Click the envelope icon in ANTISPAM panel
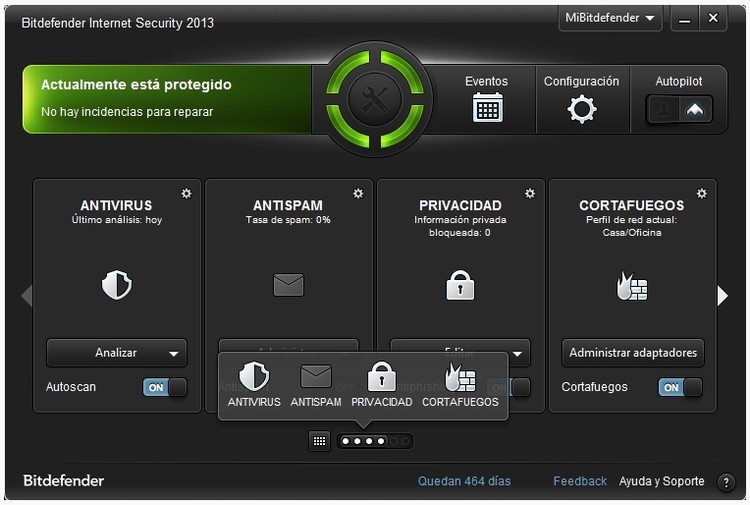The width and height of the screenshot is (750, 505). pyautogui.click(x=288, y=285)
